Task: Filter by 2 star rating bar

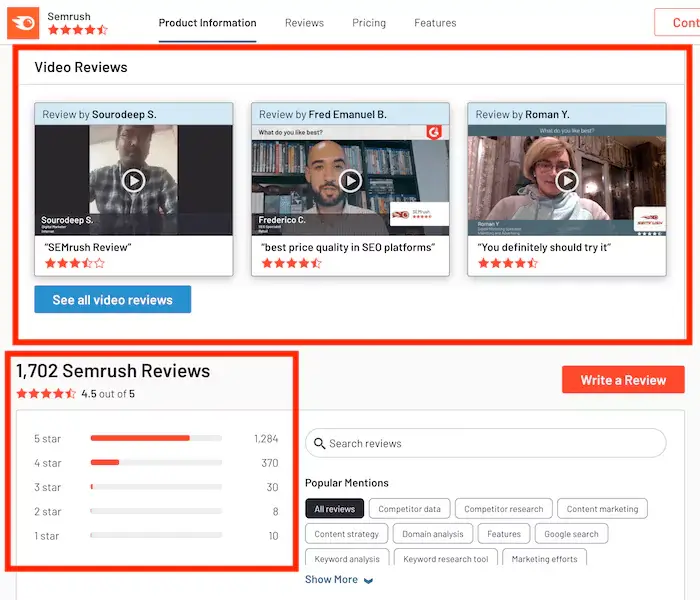Action: point(156,511)
